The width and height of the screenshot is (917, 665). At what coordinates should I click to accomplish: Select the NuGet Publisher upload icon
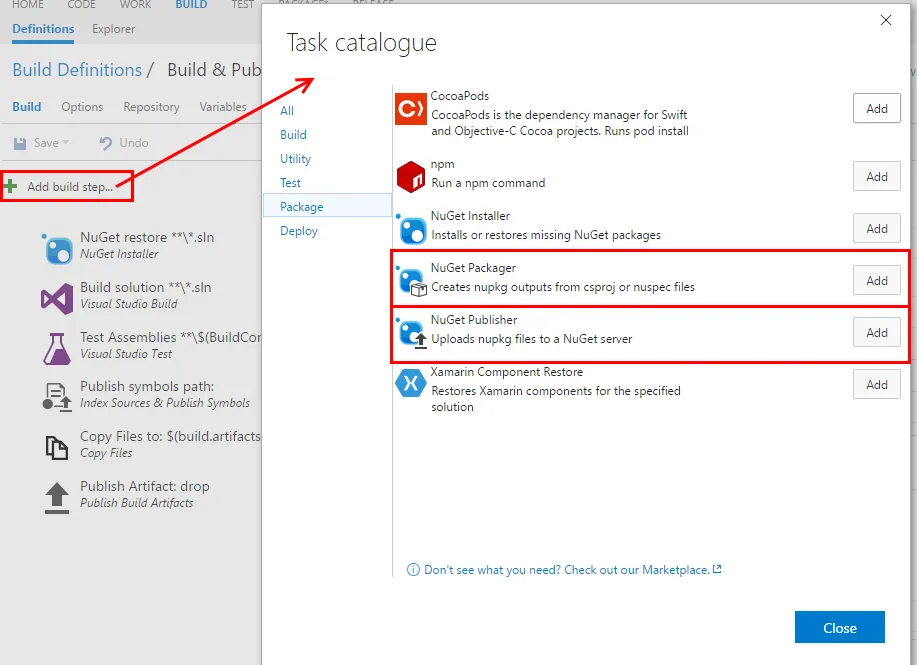click(x=409, y=332)
